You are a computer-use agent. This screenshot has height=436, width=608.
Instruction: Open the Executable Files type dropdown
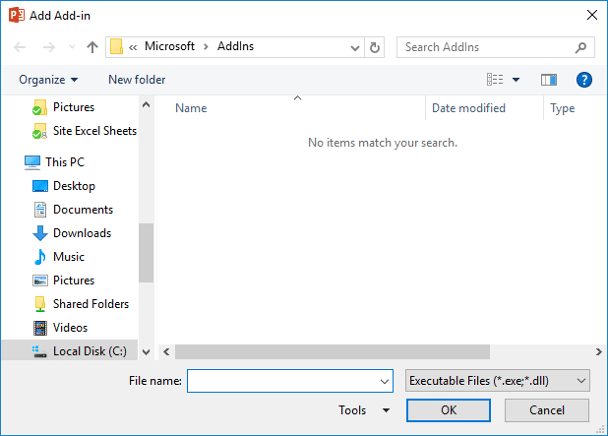tap(497, 381)
